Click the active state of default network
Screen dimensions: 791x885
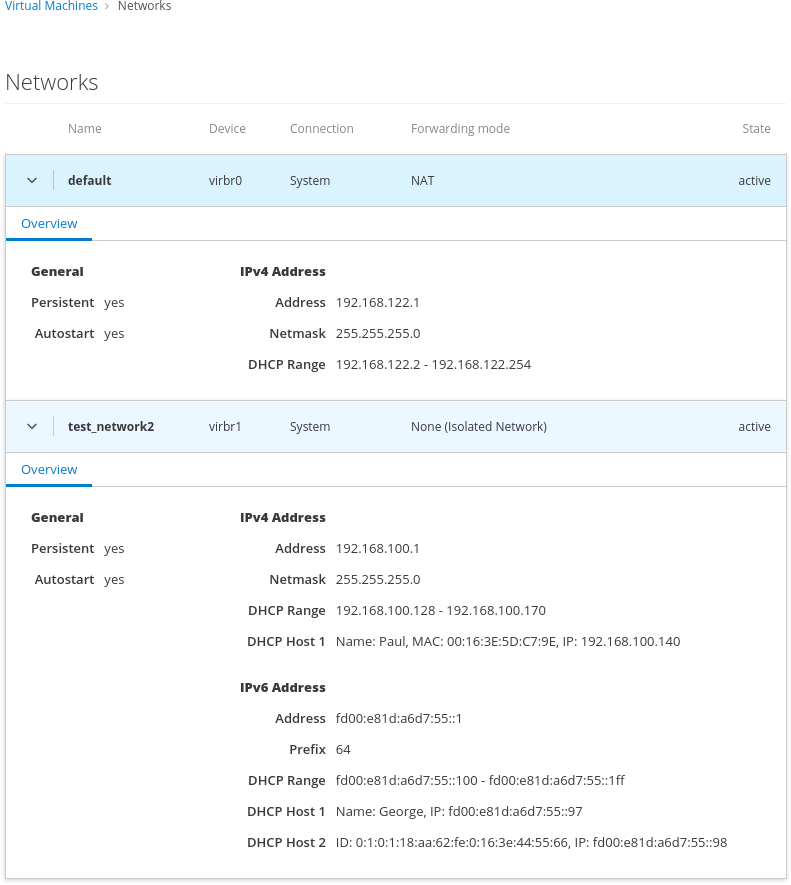coord(754,181)
